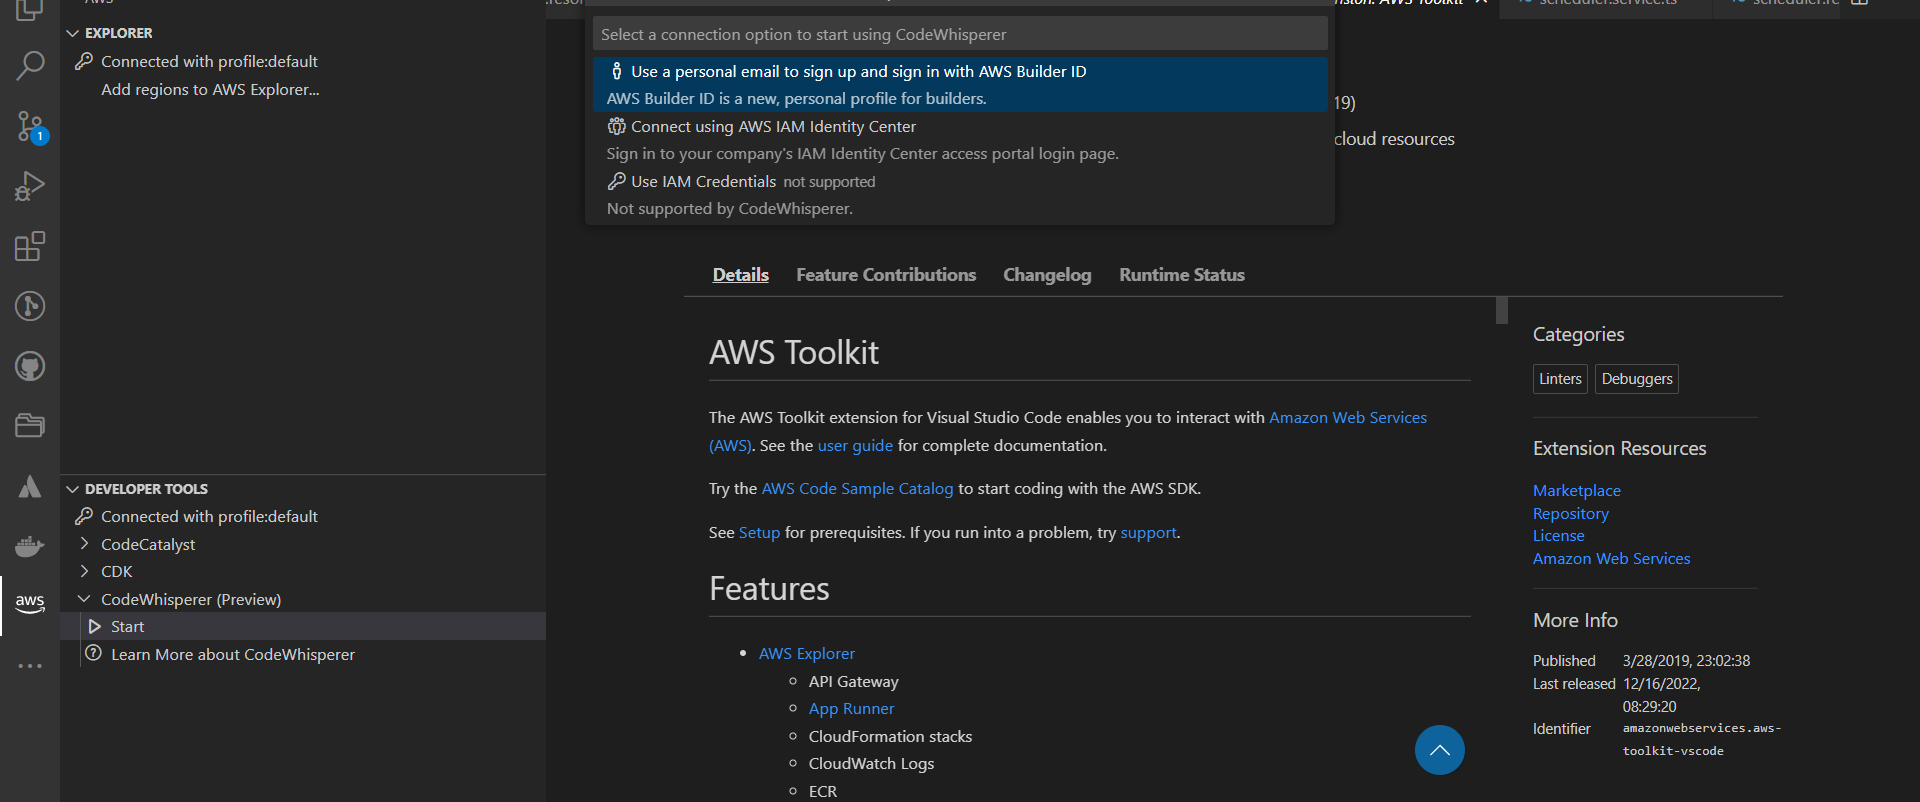The image size is (1920, 802).
Task: Open the Runtime Status tab
Action: pyautogui.click(x=1182, y=275)
